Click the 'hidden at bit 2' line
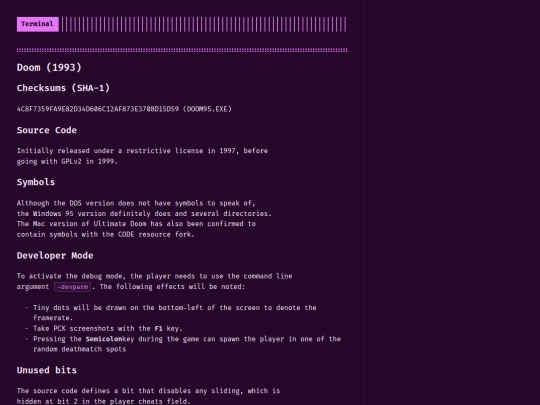This screenshot has height=405, width=540. click(104, 401)
